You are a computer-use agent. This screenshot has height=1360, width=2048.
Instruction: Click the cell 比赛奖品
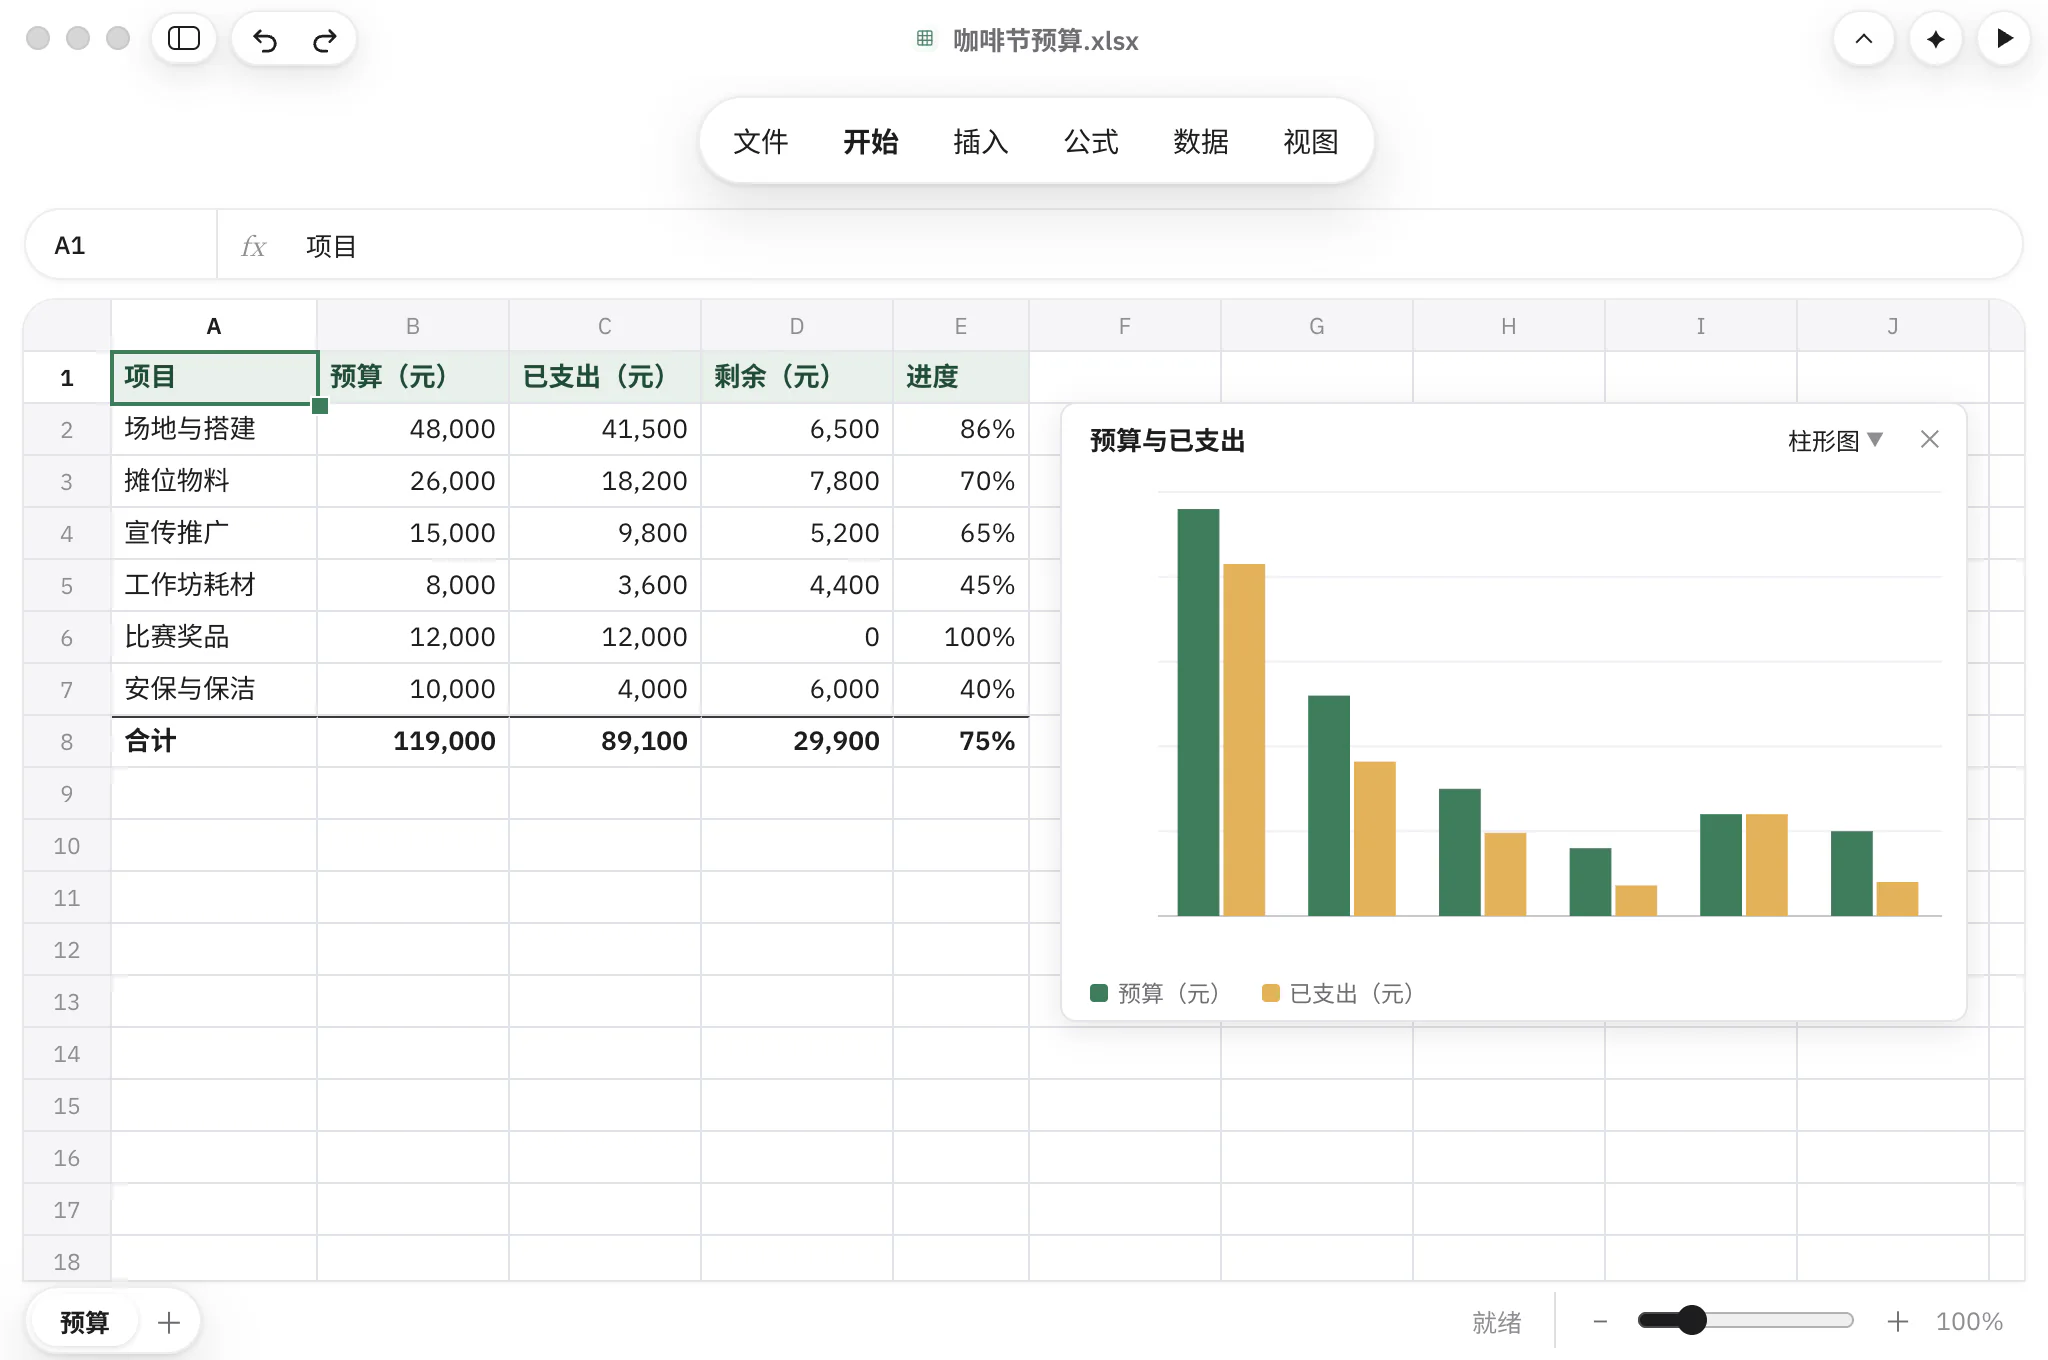tap(214, 637)
